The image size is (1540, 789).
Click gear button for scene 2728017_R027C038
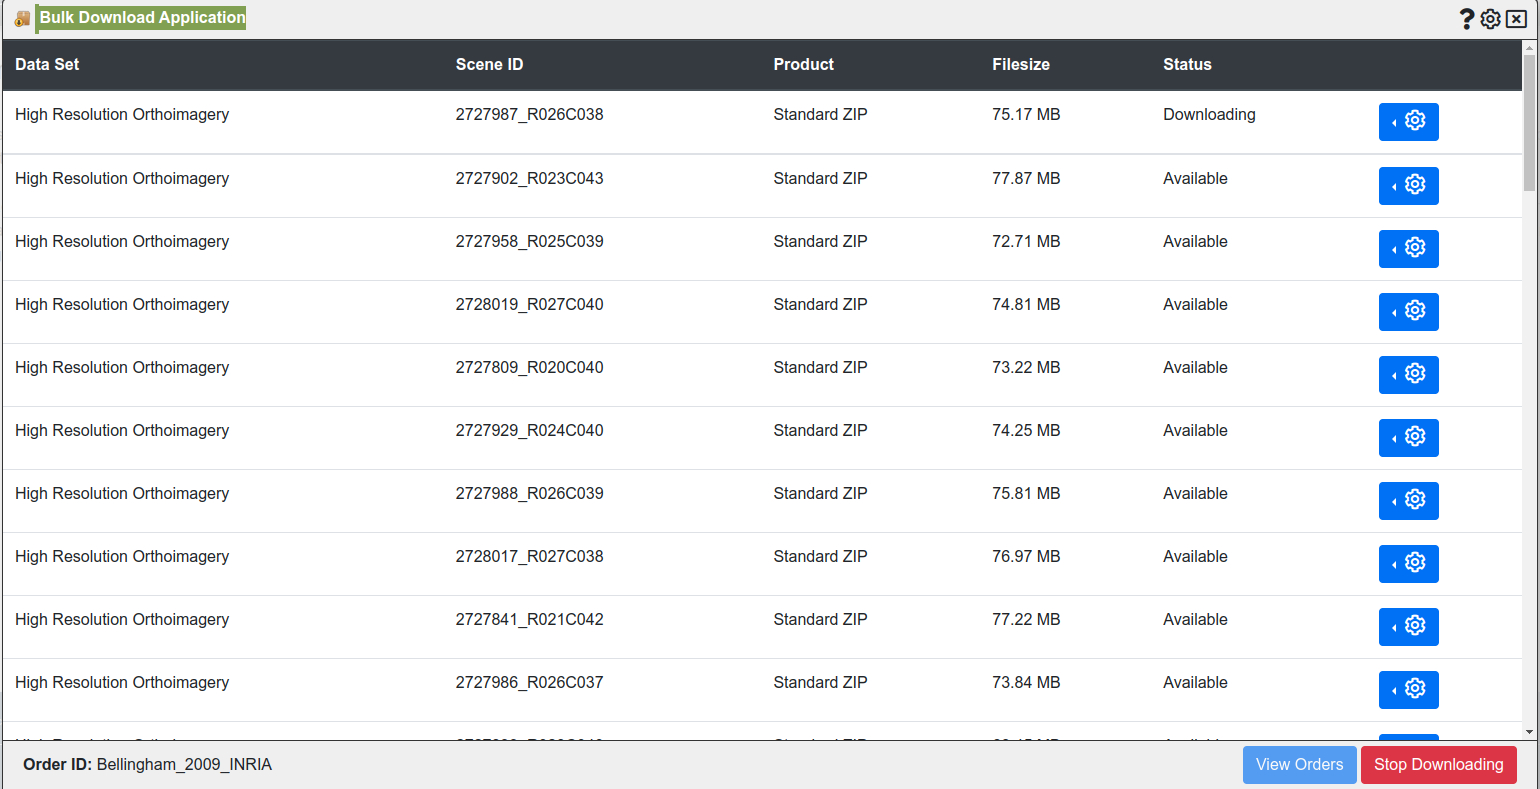click(1408, 564)
